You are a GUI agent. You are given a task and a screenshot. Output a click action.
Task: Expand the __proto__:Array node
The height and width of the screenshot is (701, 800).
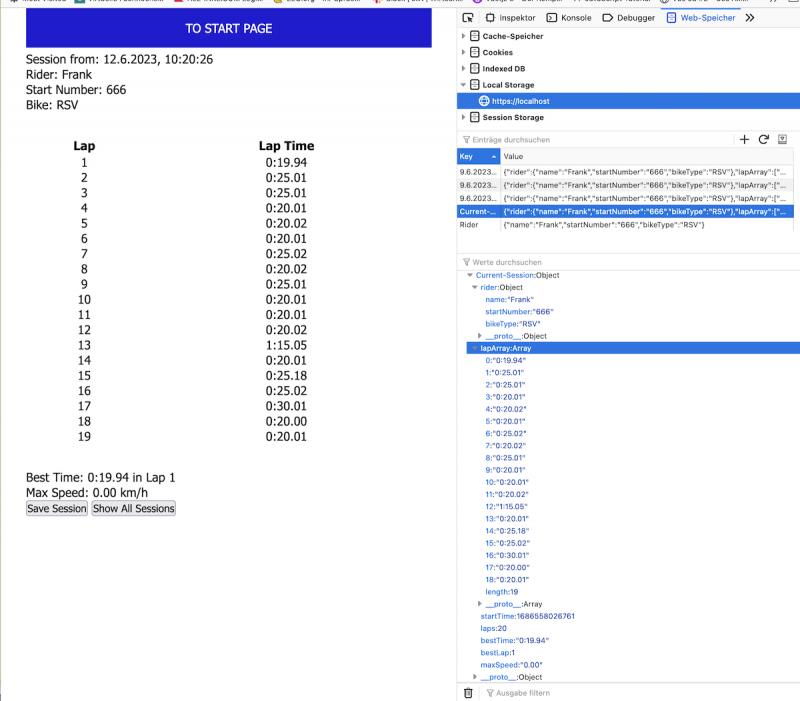coord(479,604)
